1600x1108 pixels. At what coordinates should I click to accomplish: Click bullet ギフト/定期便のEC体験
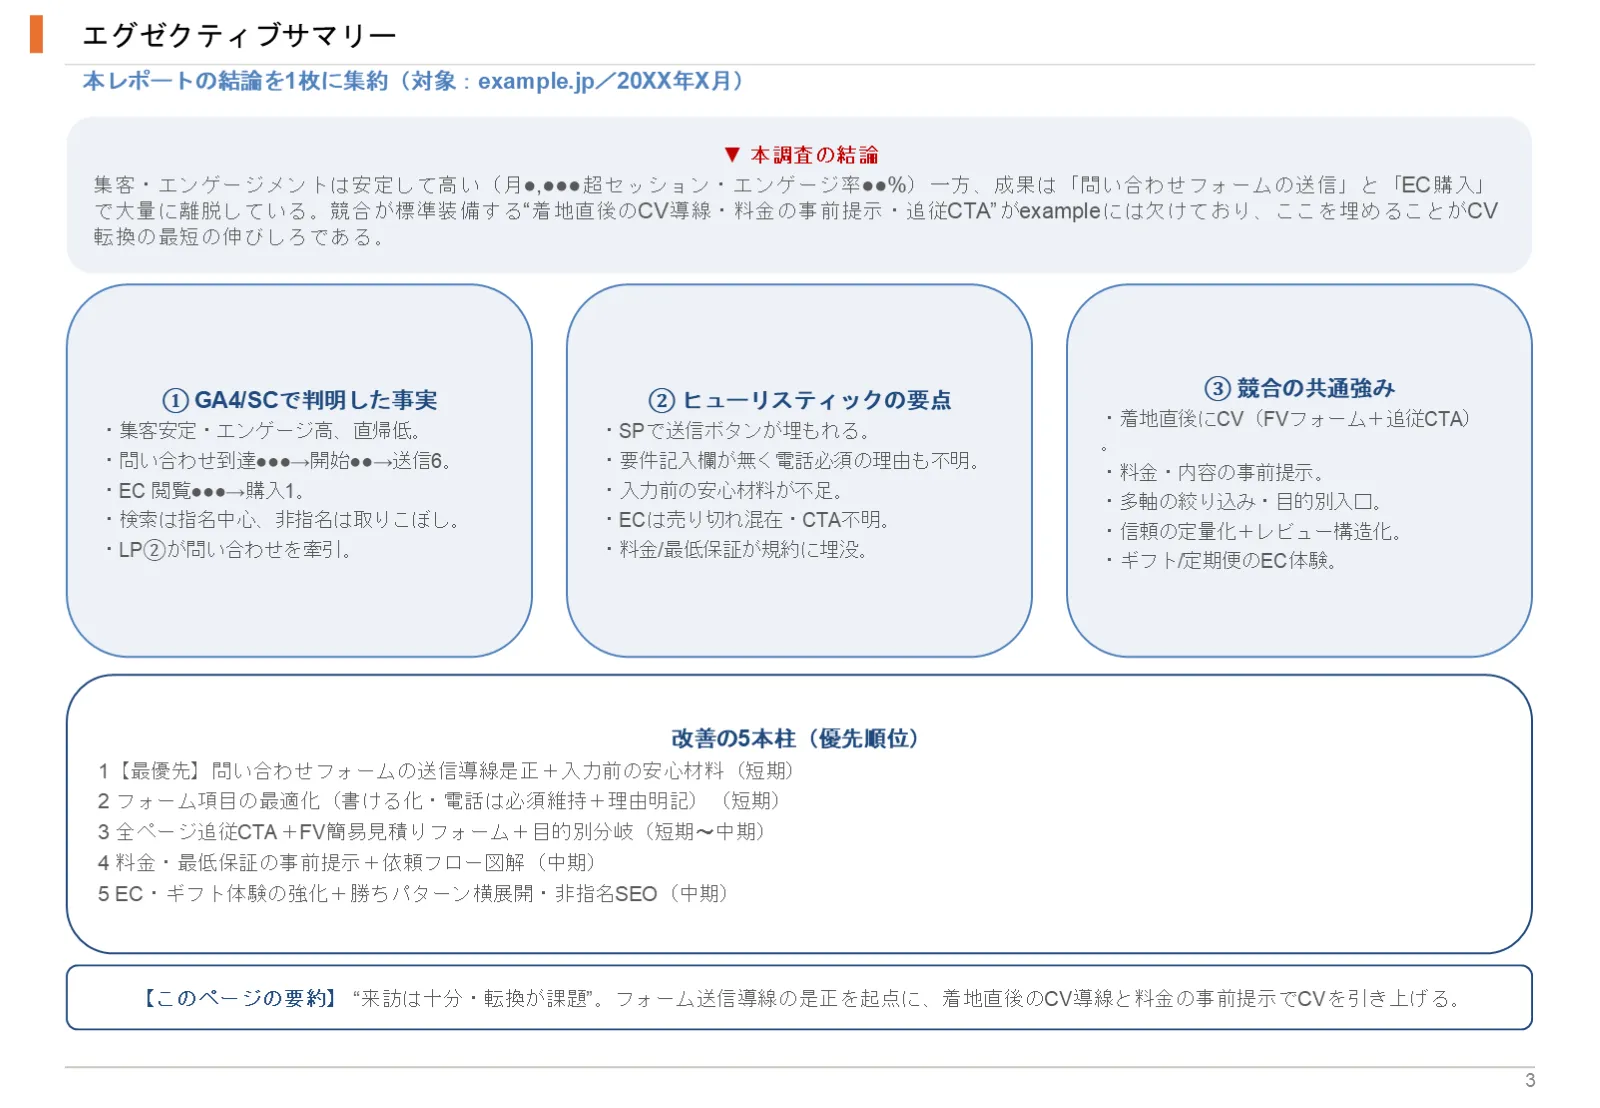click(x=1221, y=561)
